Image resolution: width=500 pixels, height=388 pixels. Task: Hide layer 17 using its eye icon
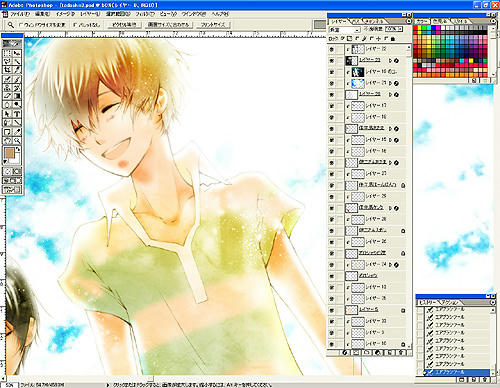point(332,106)
